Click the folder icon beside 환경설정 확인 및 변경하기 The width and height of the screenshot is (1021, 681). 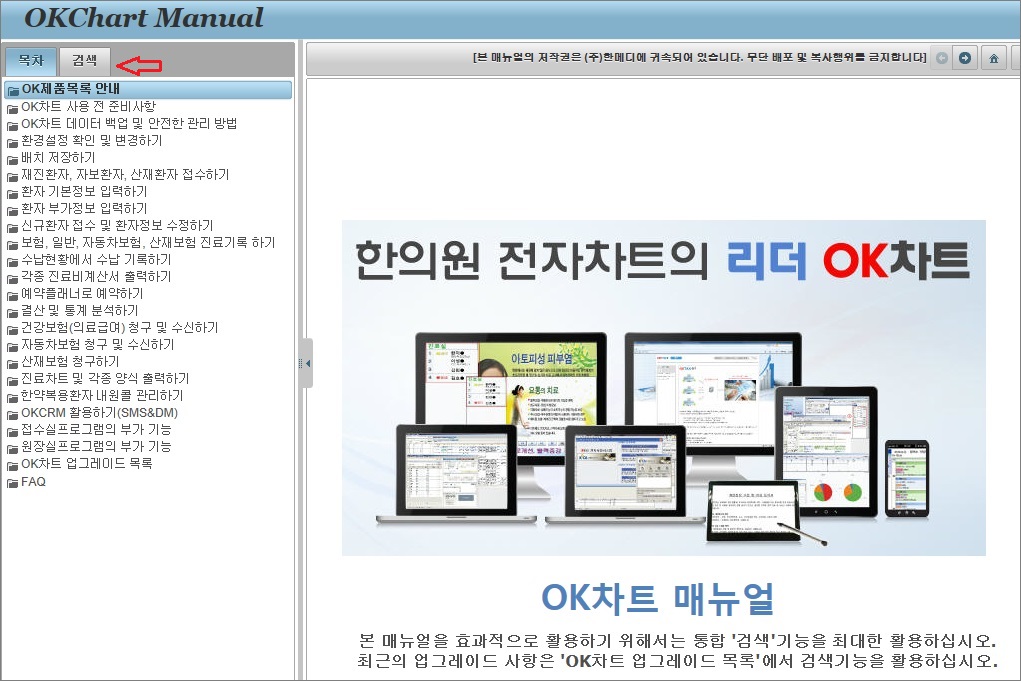(x=12, y=142)
